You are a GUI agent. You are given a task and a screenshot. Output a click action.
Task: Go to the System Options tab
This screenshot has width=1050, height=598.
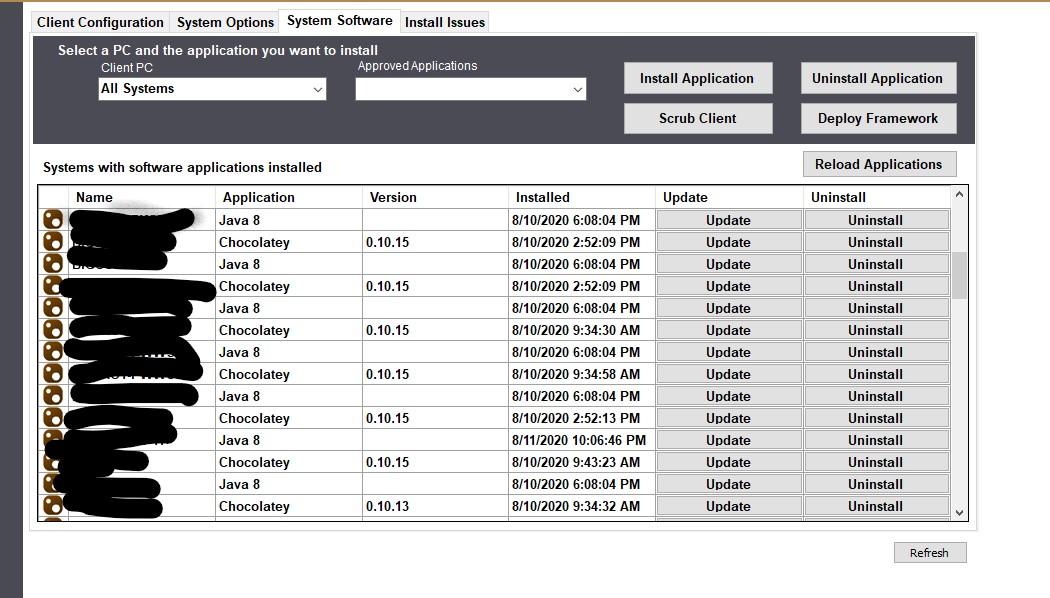click(x=225, y=22)
